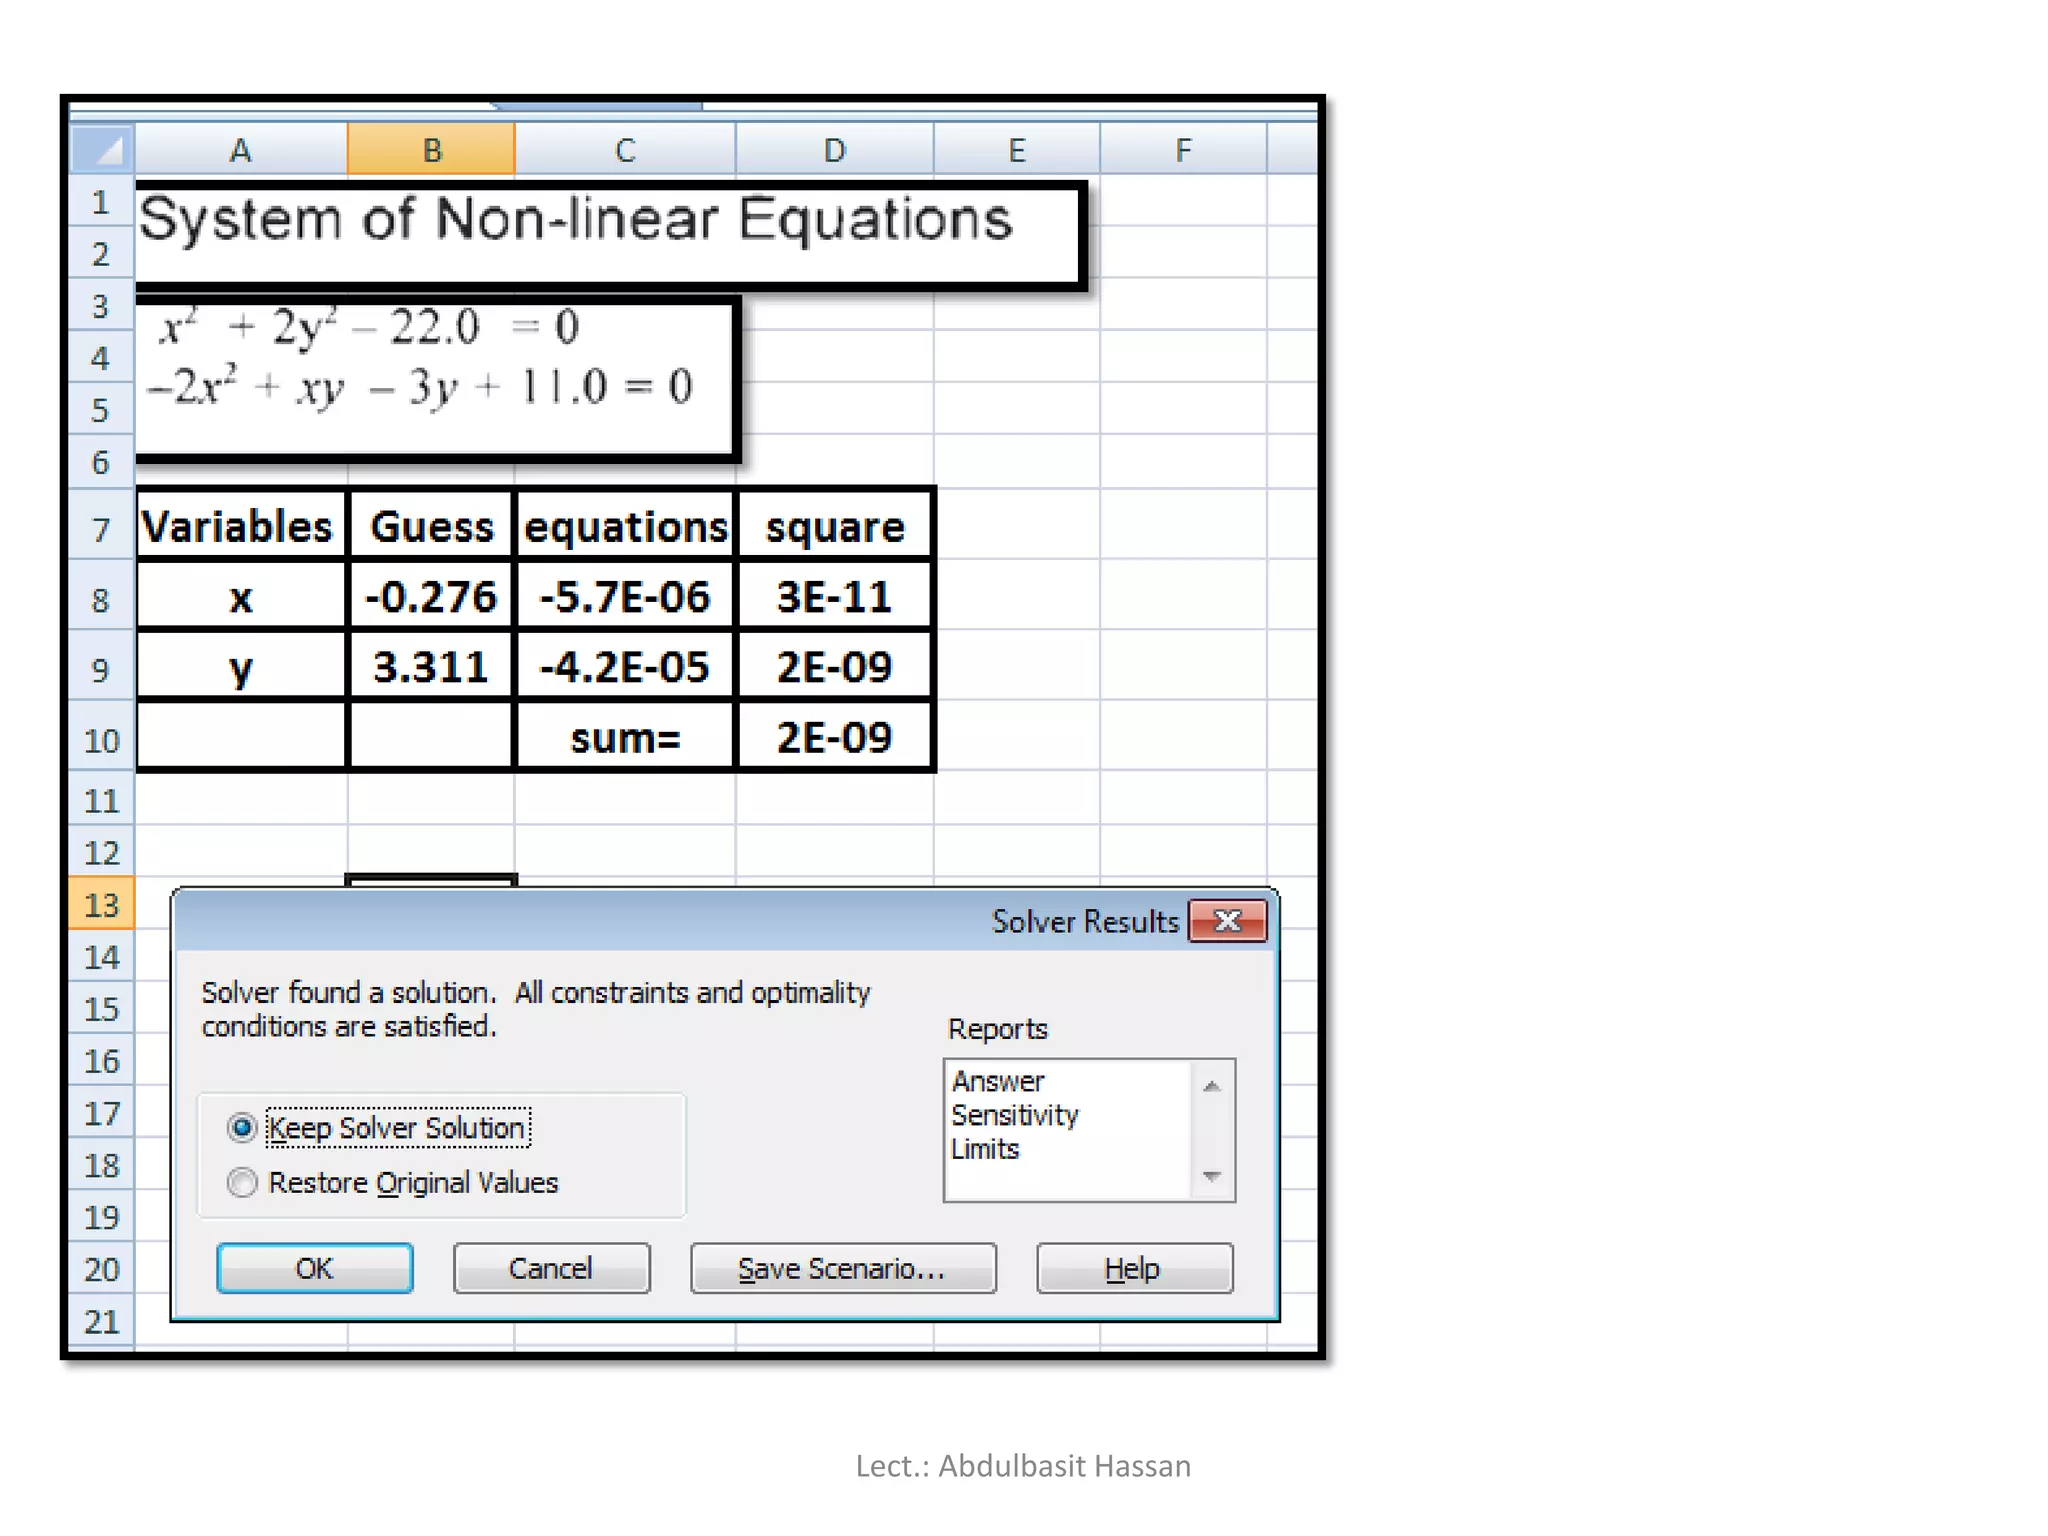The height and width of the screenshot is (1536, 2048).
Task: Click Cancel button in Solver dialog
Action: coord(551,1268)
